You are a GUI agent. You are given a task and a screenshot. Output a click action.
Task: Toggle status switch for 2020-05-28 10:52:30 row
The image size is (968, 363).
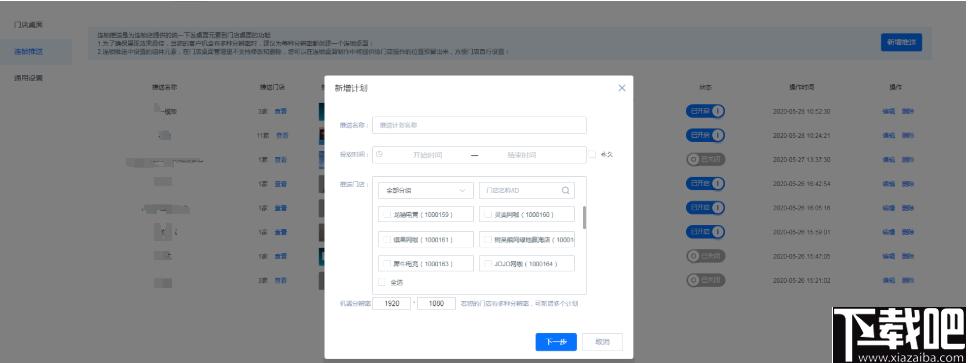click(x=705, y=111)
